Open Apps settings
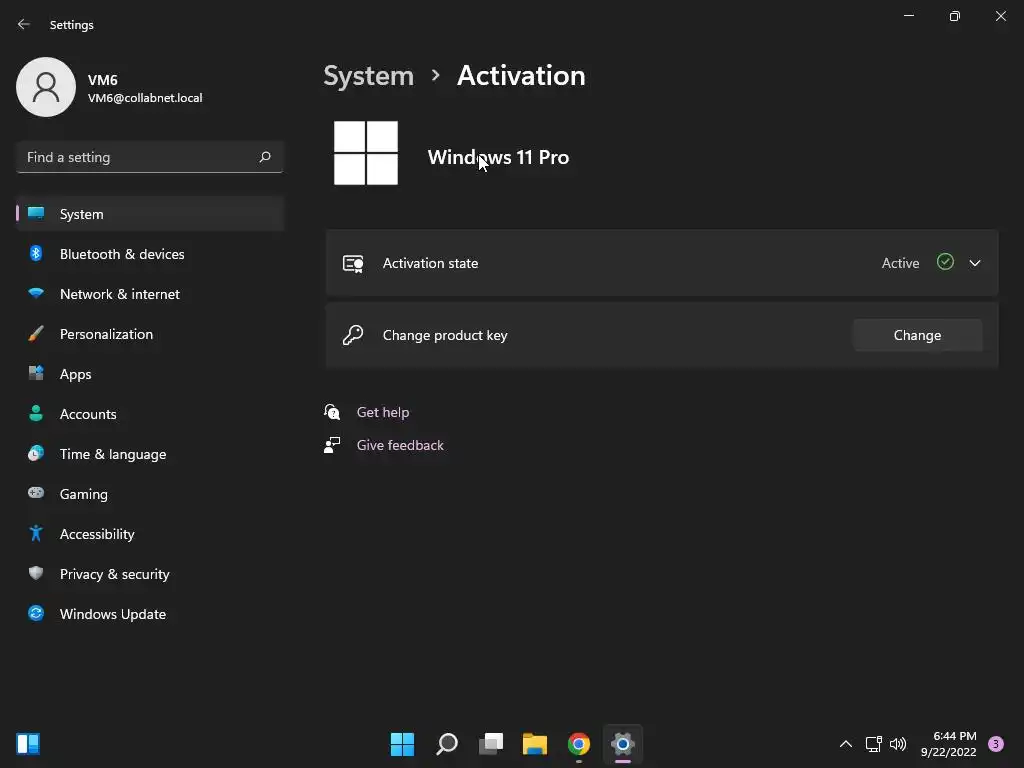Viewport: 1024px width, 768px height. (150, 374)
